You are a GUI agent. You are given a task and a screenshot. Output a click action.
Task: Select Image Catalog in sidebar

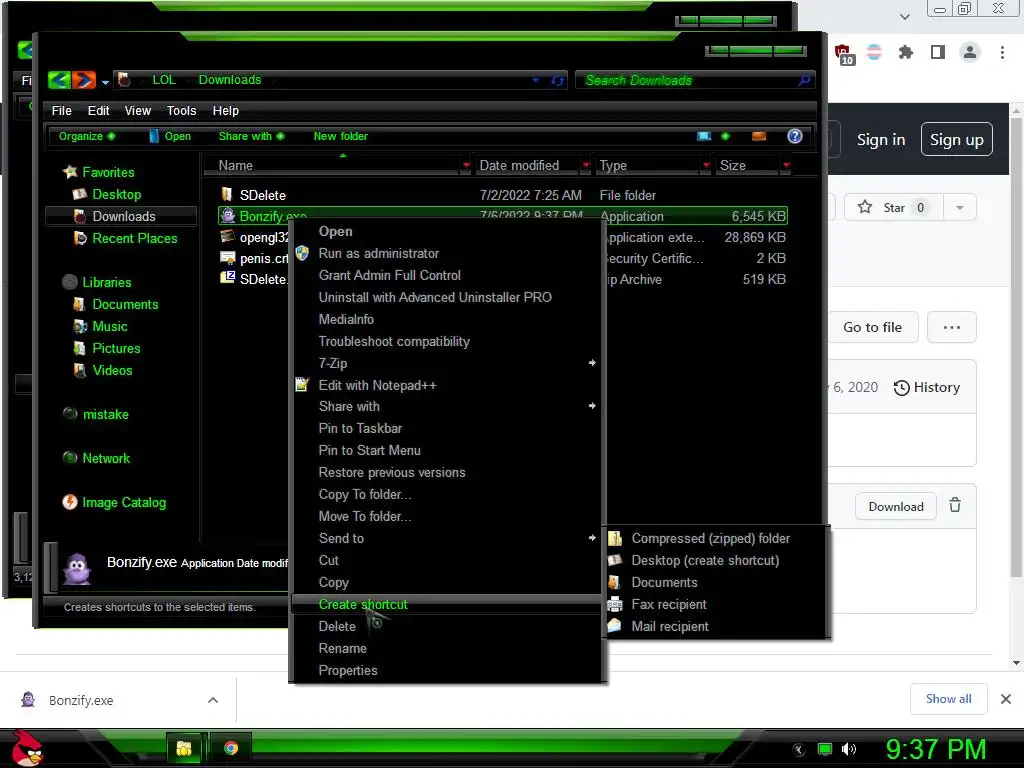click(123, 502)
